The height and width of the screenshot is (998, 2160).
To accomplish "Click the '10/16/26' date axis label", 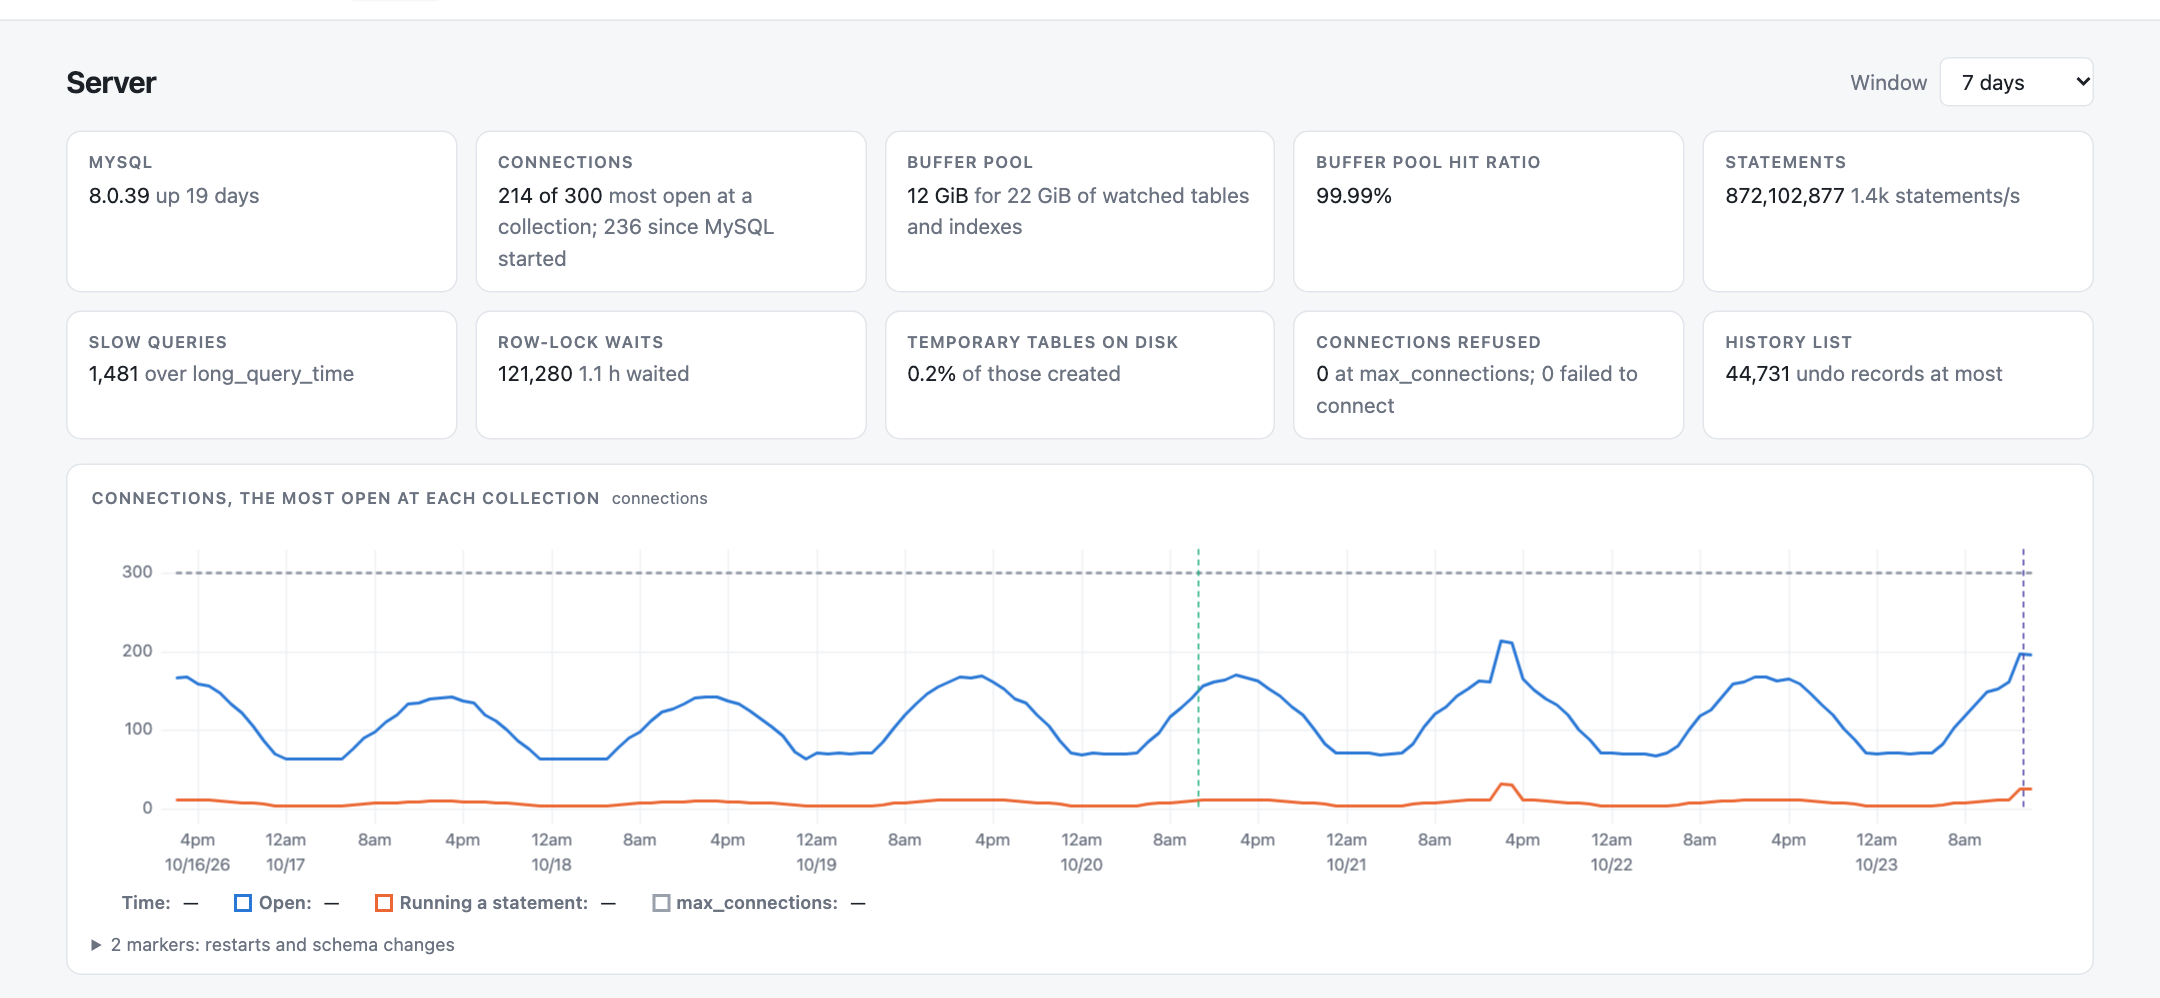I will click(197, 865).
